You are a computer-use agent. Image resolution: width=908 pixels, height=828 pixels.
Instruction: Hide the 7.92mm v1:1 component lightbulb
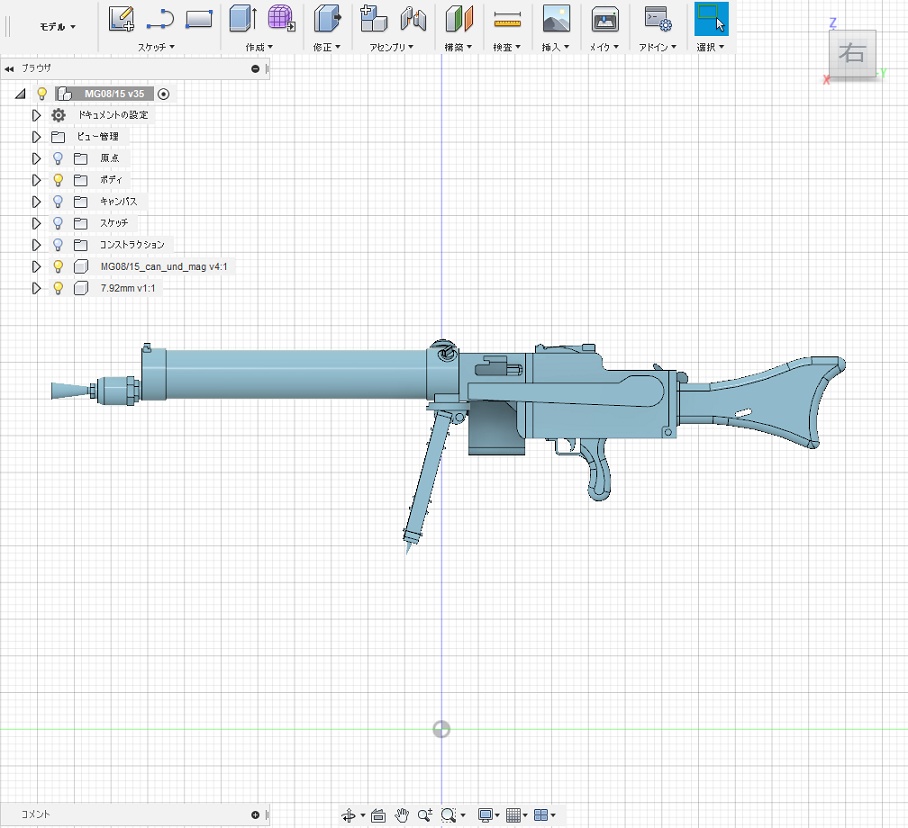click(58, 288)
